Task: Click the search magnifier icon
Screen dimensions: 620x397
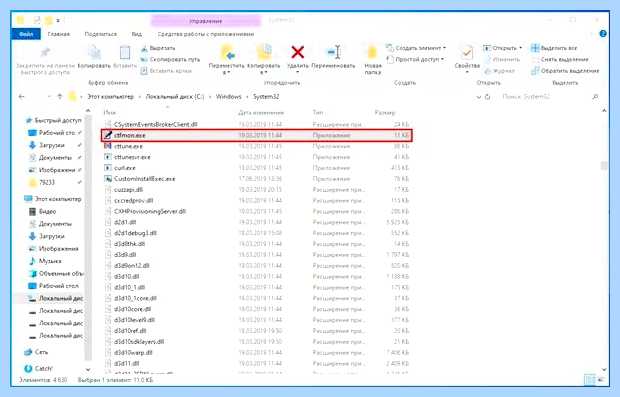Action: (x=595, y=96)
